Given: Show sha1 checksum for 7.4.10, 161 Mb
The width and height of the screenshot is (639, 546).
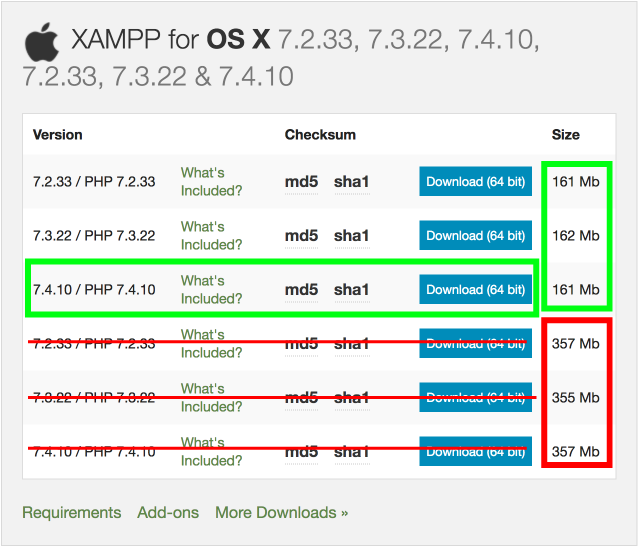Looking at the screenshot, I should tap(352, 290).
